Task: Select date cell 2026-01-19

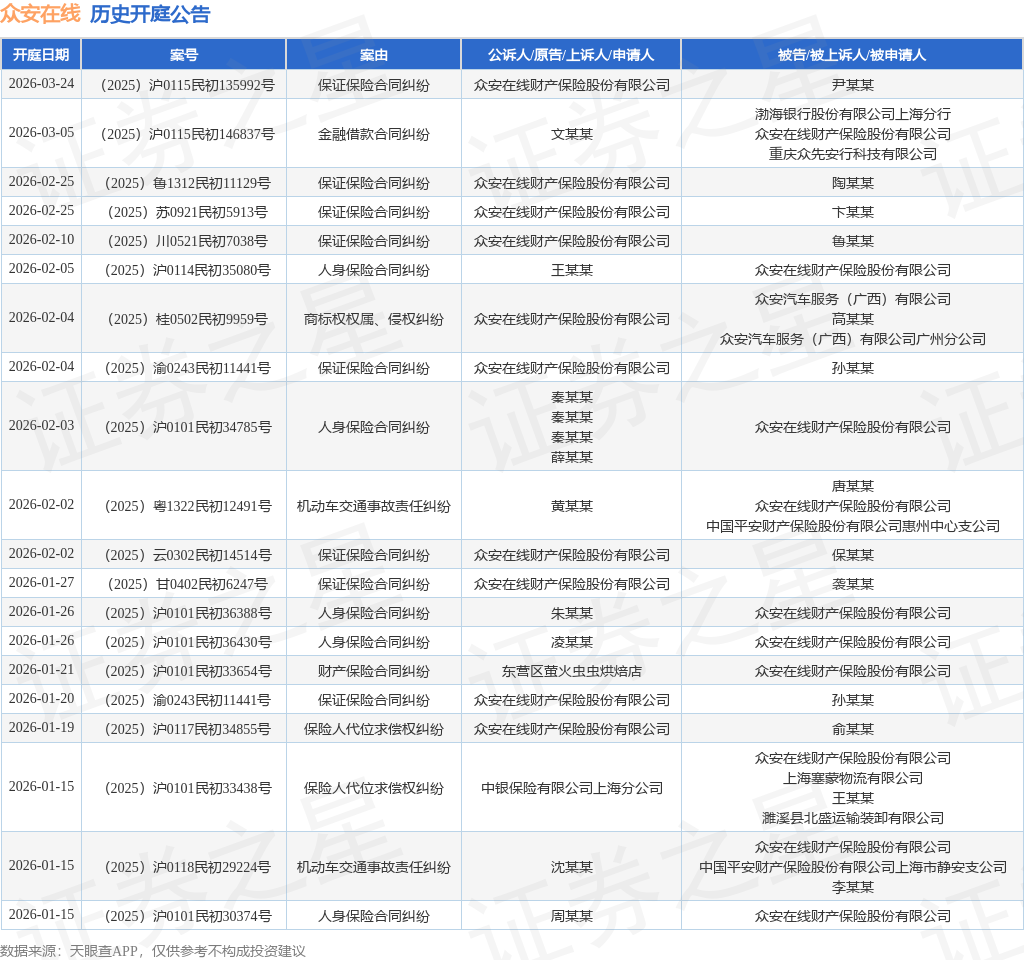Action: point(41,727)
